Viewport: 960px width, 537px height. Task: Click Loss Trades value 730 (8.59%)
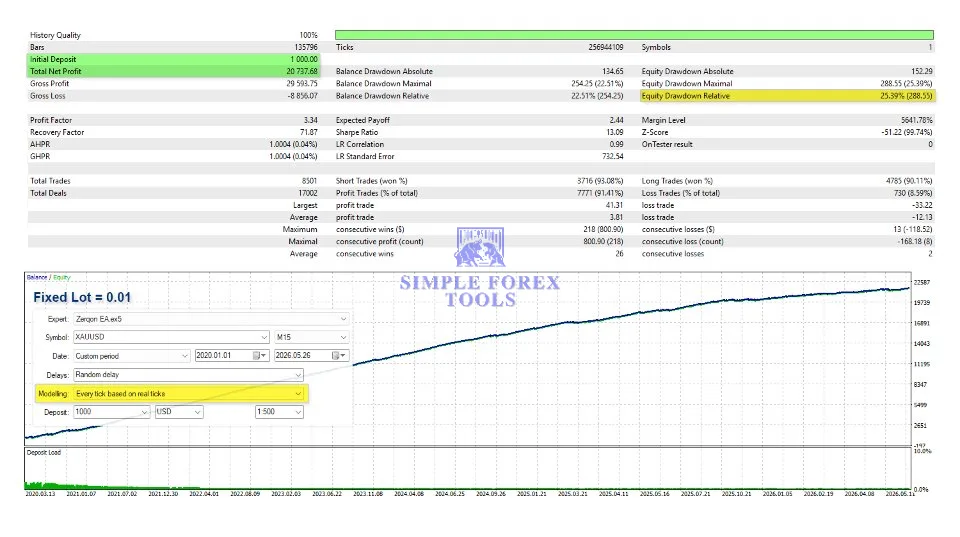pos(913,193)
